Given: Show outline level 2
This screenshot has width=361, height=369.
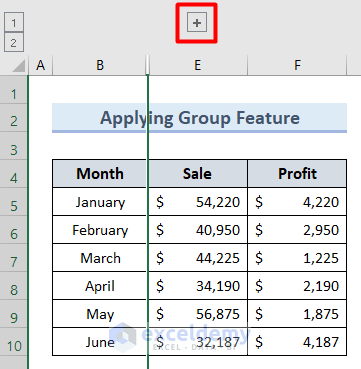Looking at the screenshot, I should click(x=14, y=42).
